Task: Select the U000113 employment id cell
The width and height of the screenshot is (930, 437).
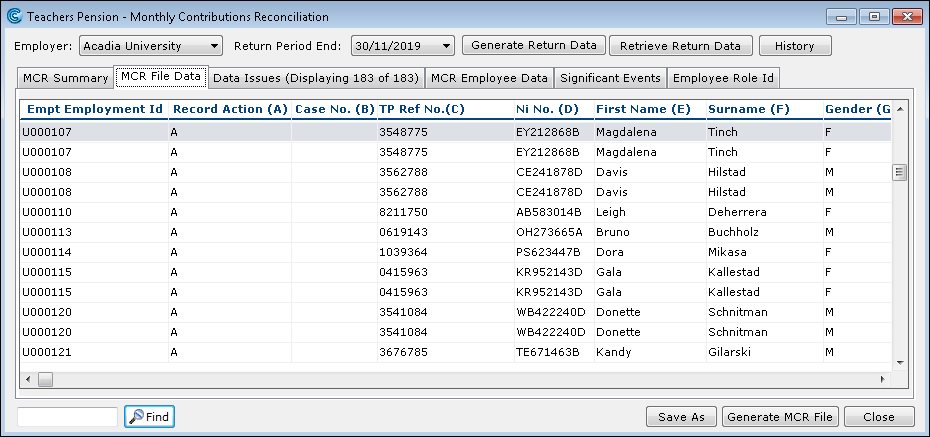Action: point(94,232)
